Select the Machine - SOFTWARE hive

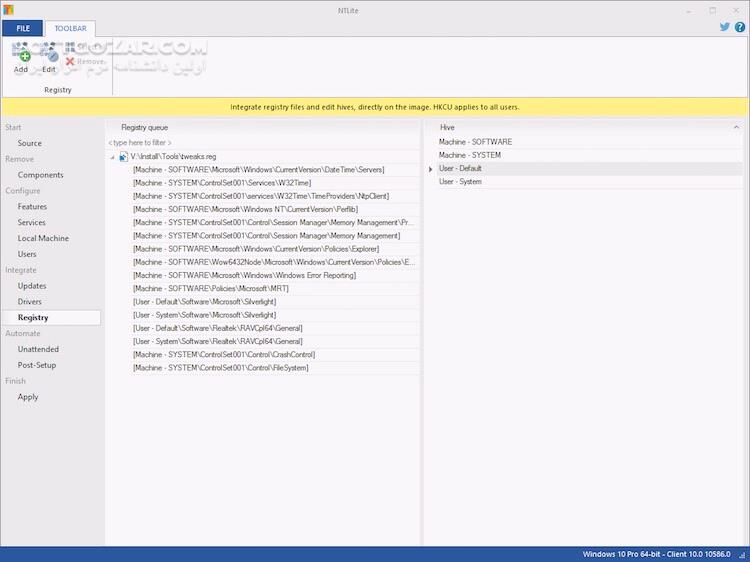coord(475,142)
